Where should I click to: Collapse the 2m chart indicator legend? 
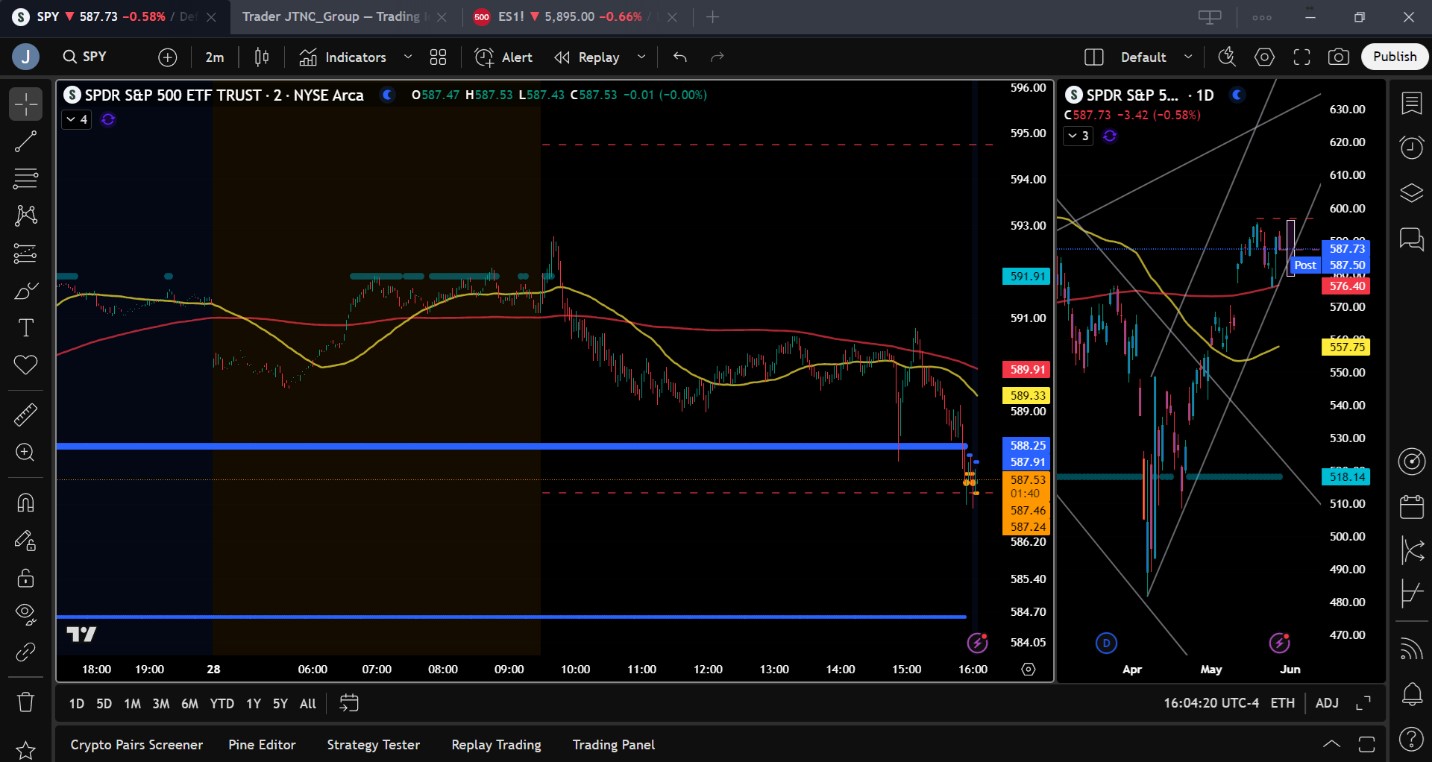coord(77,119)
